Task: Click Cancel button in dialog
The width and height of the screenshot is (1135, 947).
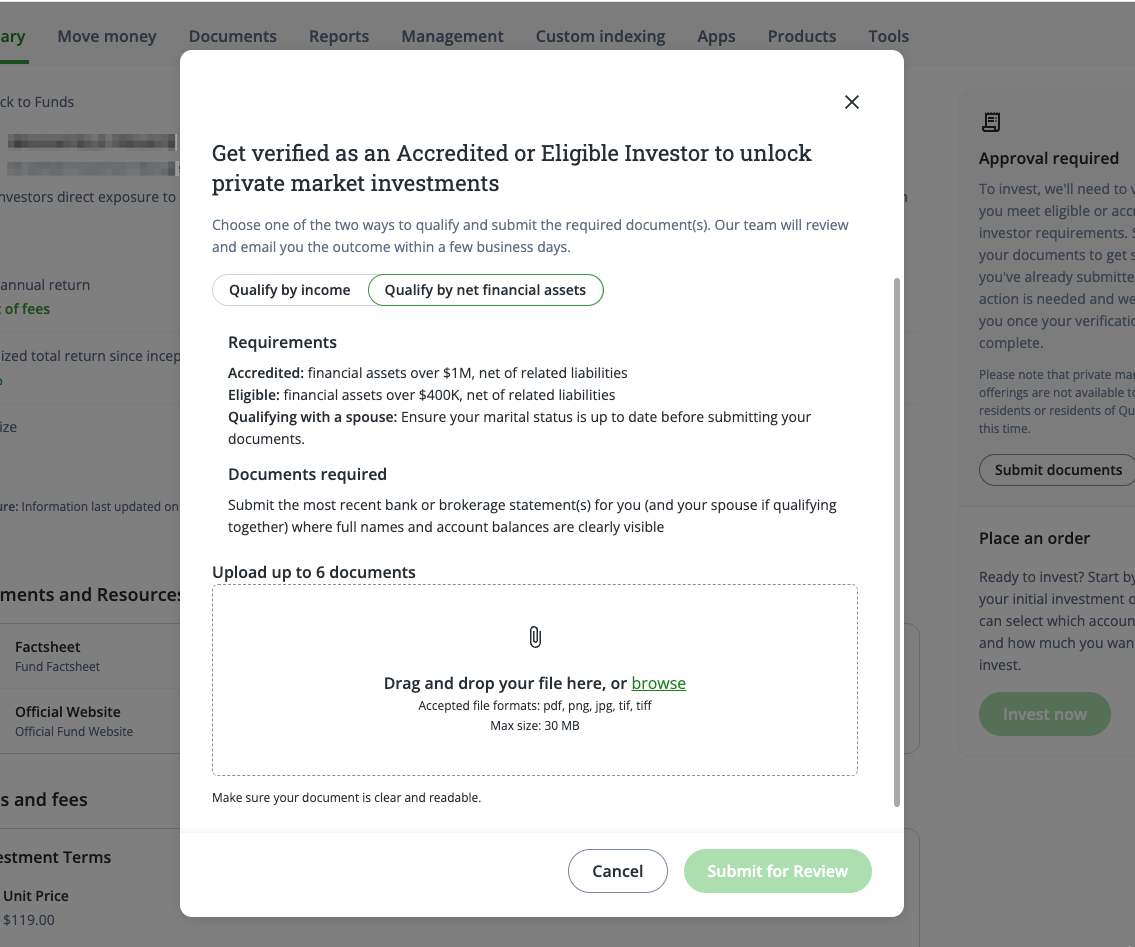Action: point(617,871)
